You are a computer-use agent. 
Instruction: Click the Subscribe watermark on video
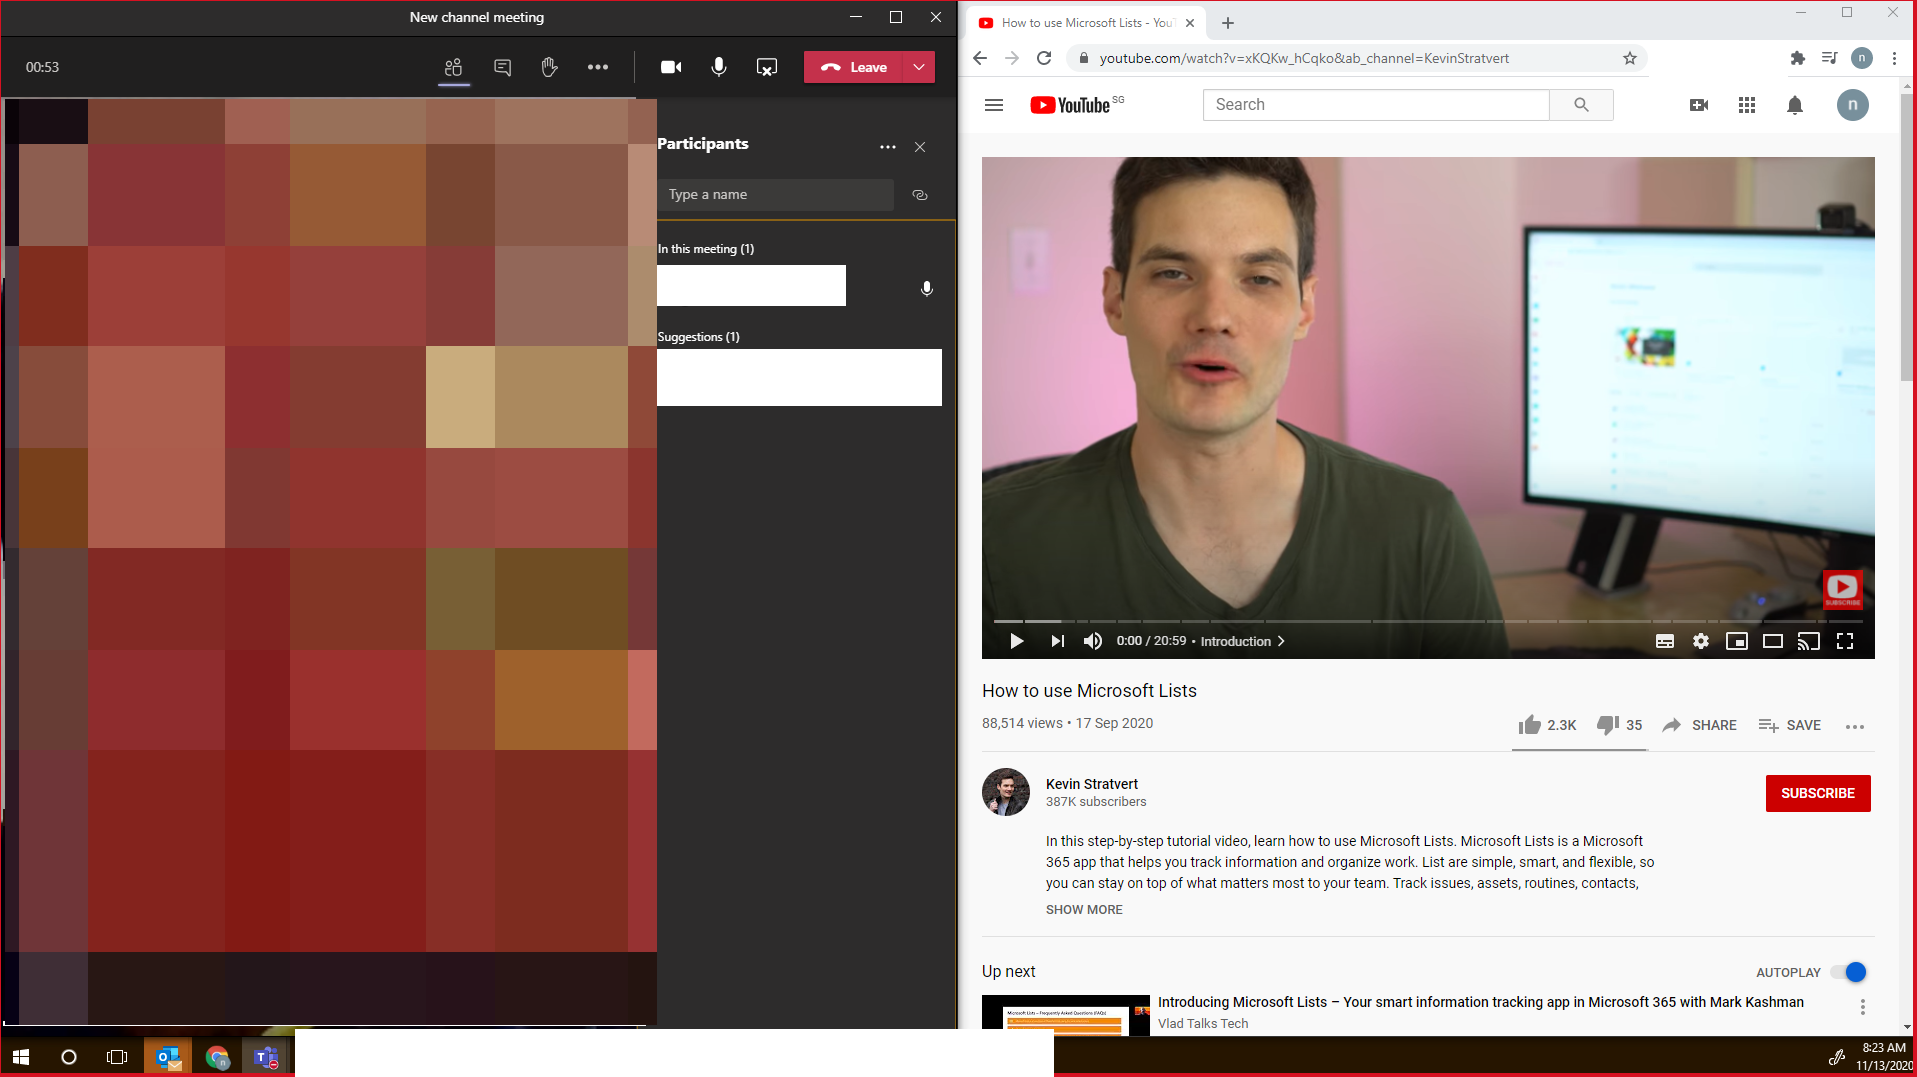[x=1843, y=590]
